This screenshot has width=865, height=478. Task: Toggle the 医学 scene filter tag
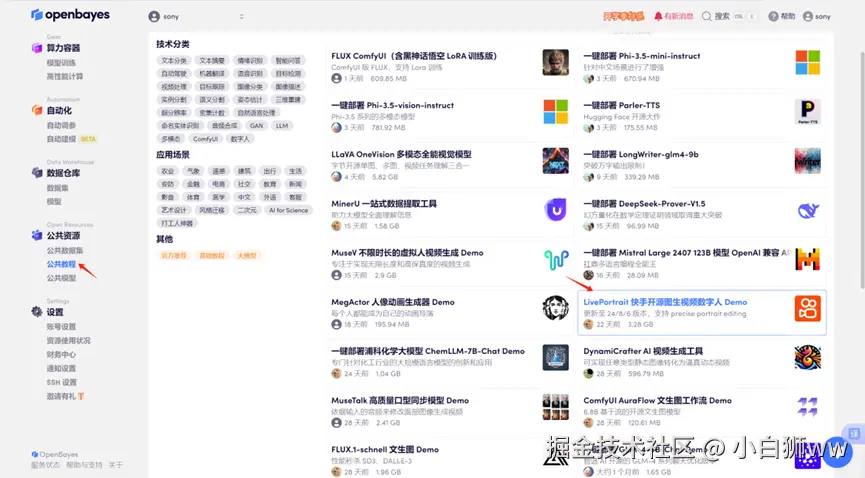pos(218,197)
